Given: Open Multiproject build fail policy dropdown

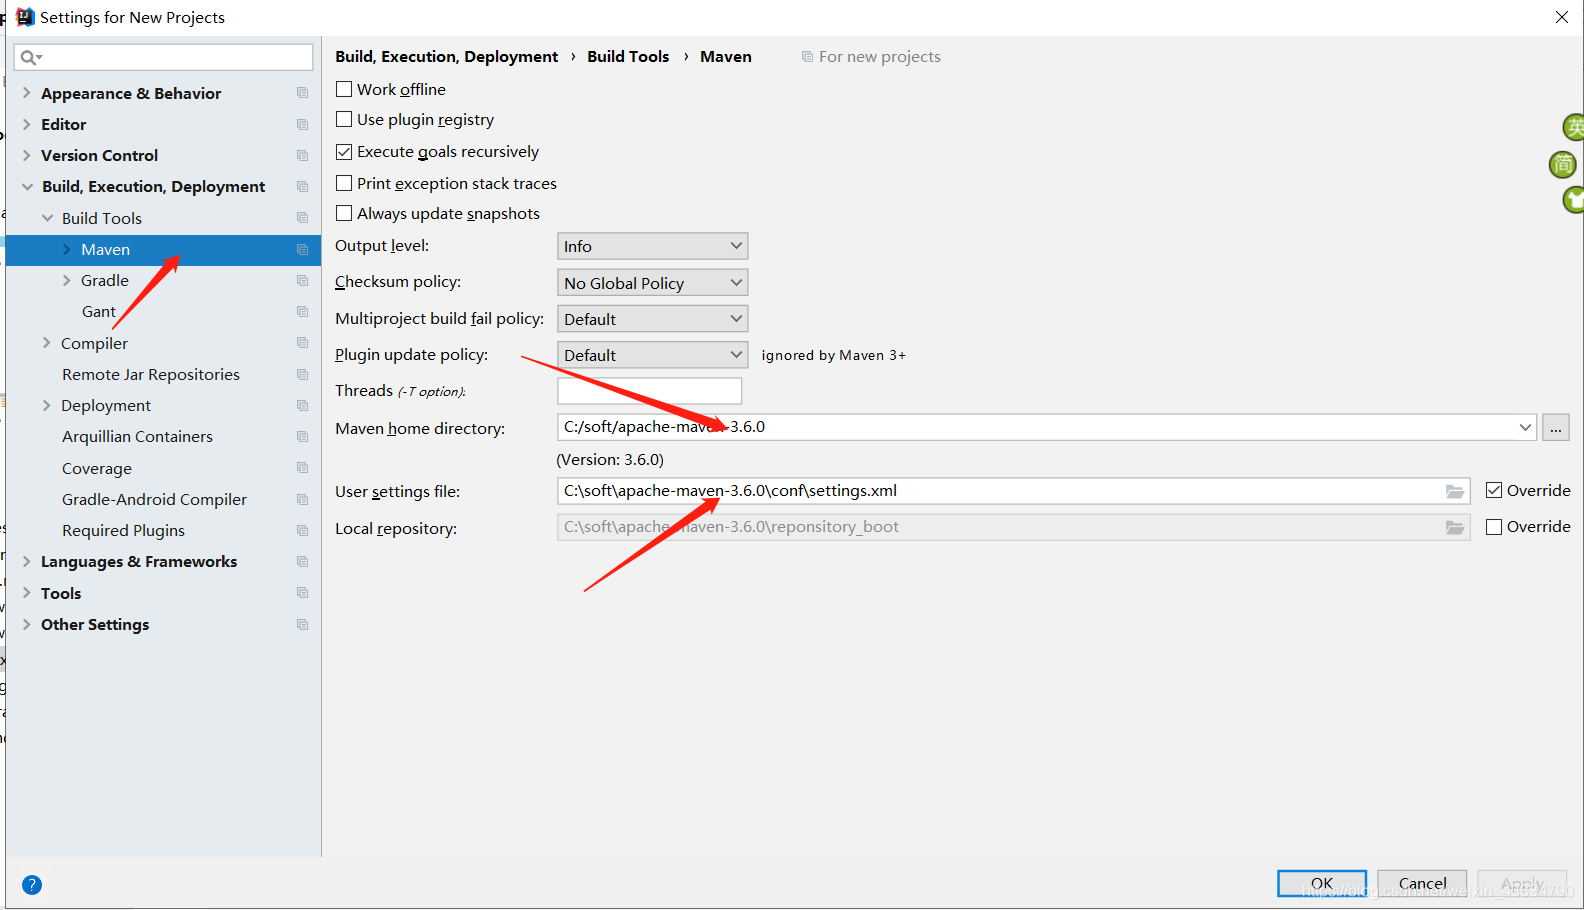Looking at the screenshot, I should [x=652, y=319].
